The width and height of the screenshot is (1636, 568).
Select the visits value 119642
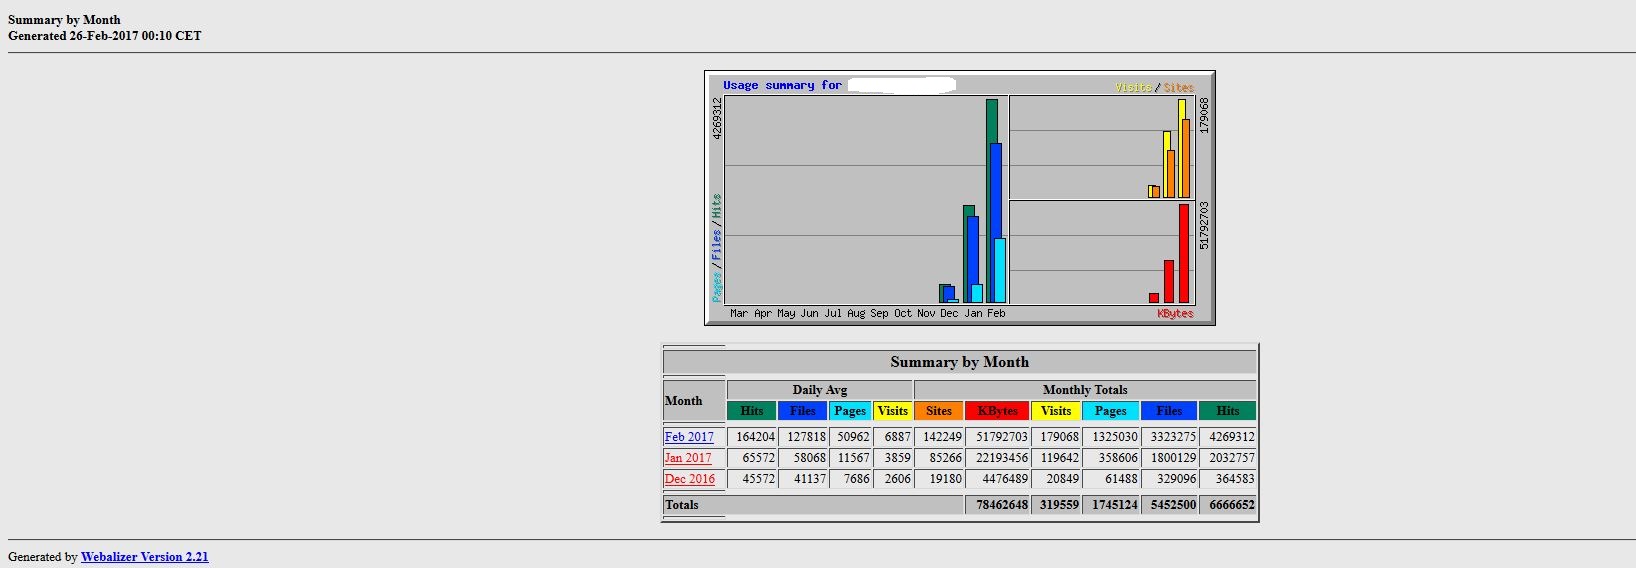click(1059, 458)
